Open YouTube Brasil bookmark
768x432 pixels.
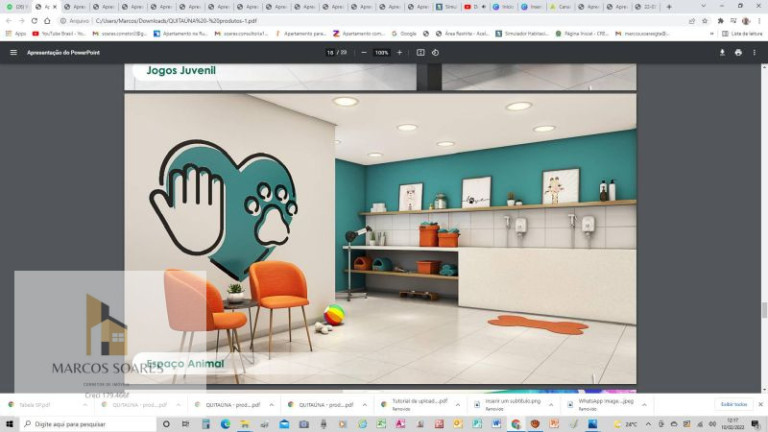[x=59, y=33]
